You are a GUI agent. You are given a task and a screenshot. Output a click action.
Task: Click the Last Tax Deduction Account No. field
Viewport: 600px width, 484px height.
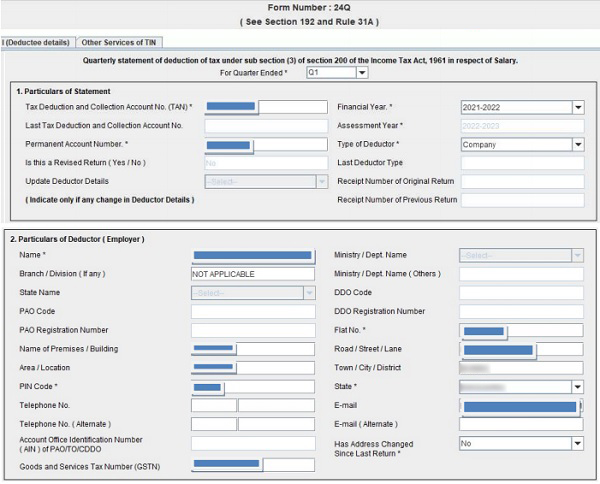pyautogui.click(x=265, y=126)
